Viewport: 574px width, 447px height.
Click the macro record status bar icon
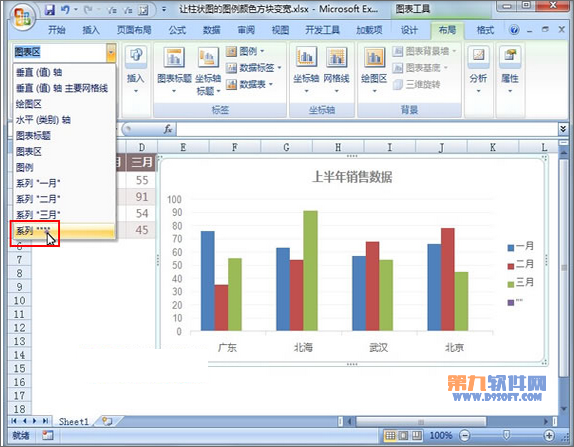pyautogui.click(x=48, y=435)
